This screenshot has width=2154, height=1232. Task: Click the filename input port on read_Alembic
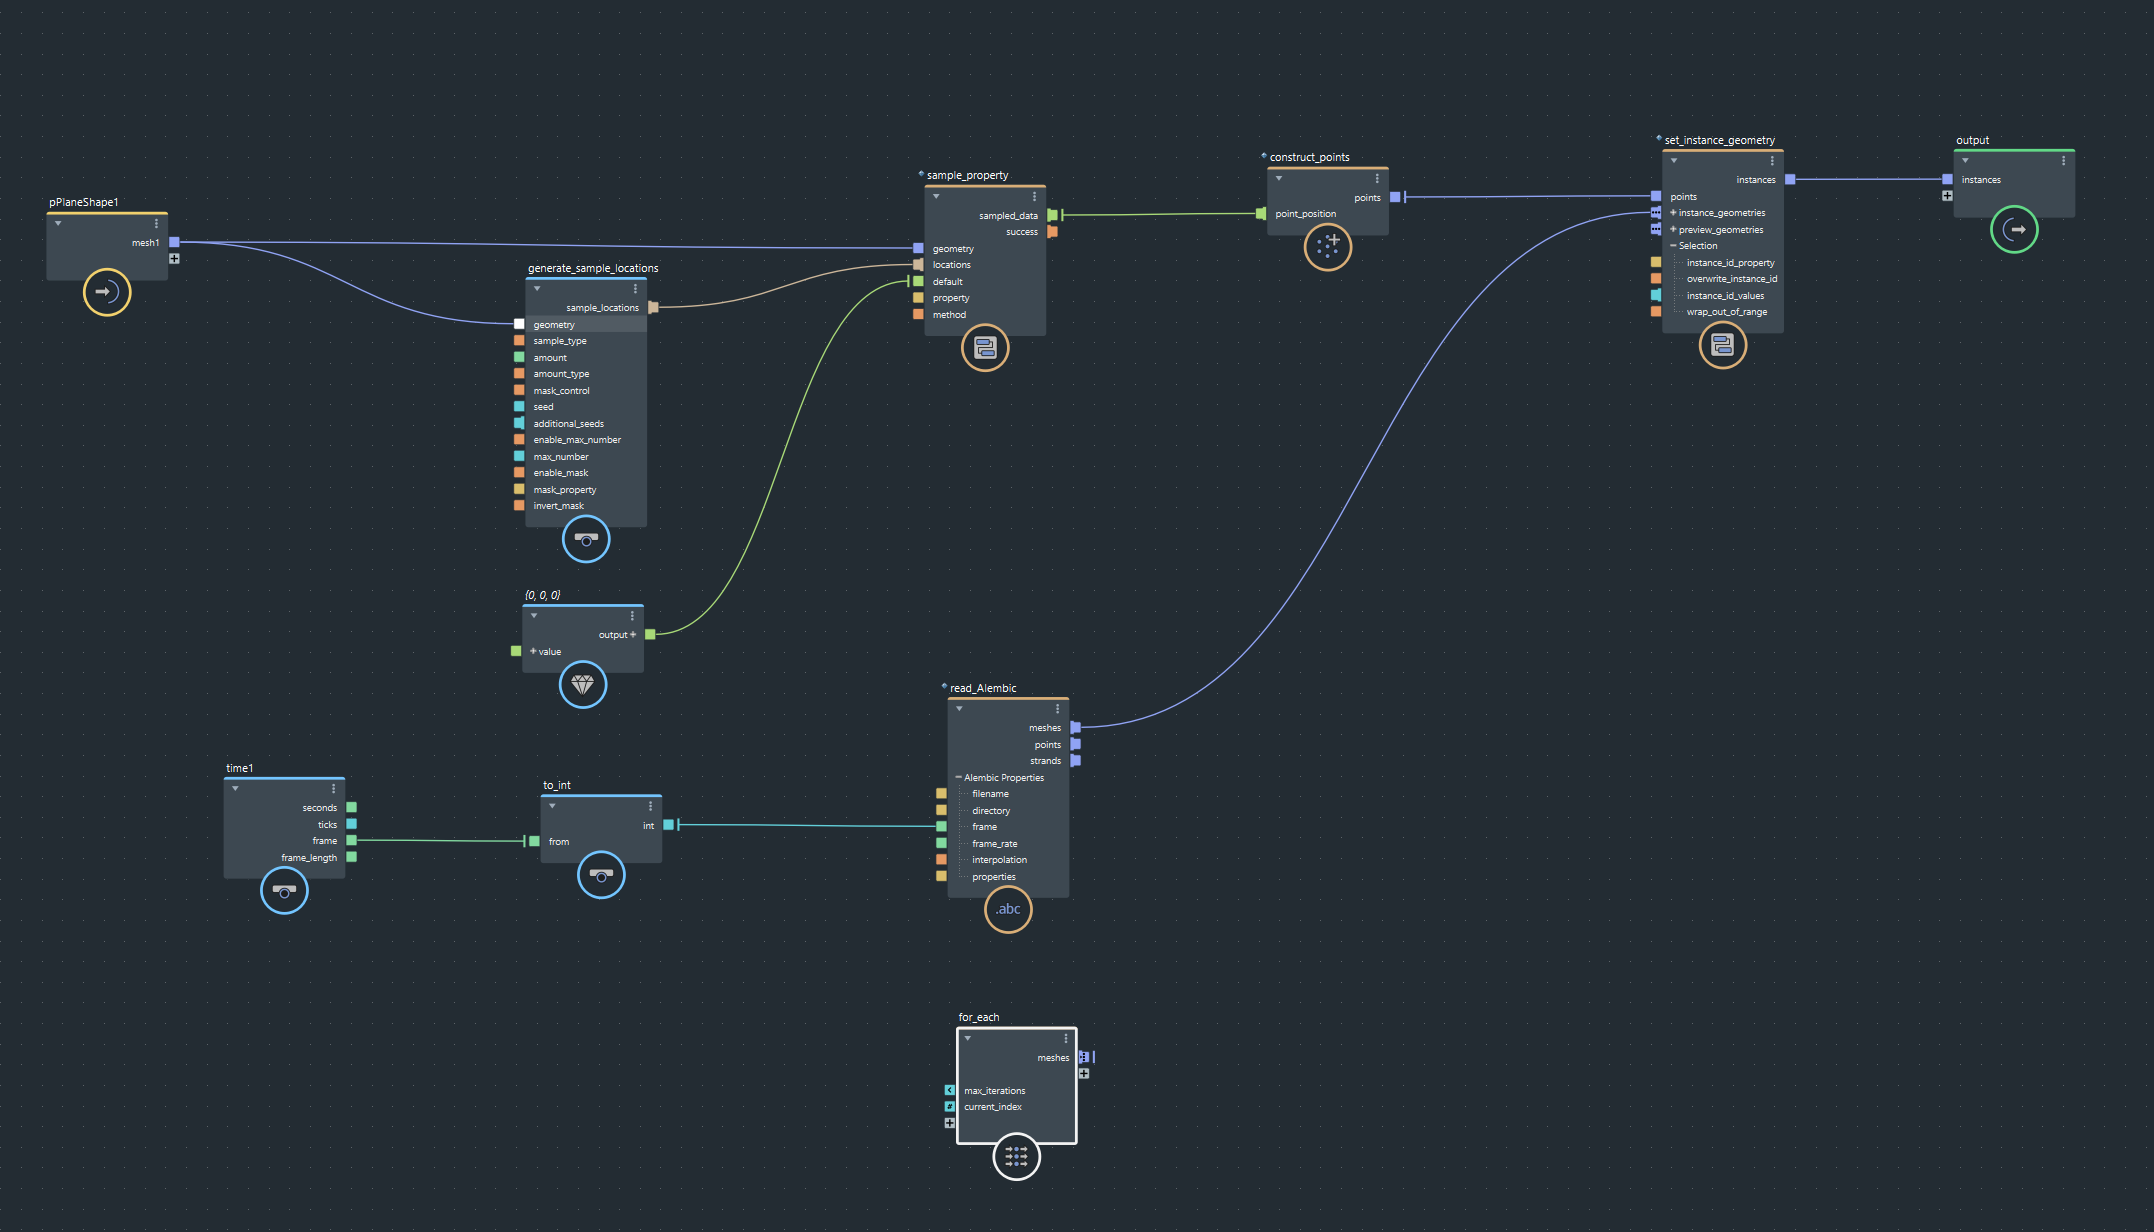coord(941,794)
